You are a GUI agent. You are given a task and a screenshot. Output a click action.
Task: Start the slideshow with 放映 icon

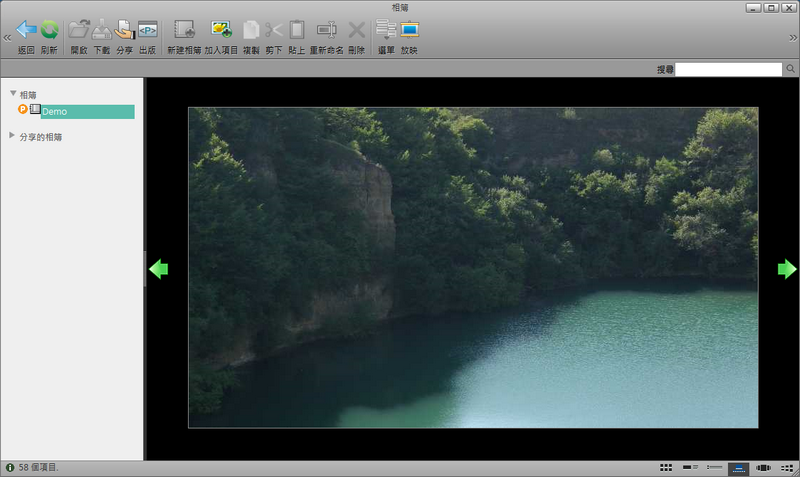(409, 31)
